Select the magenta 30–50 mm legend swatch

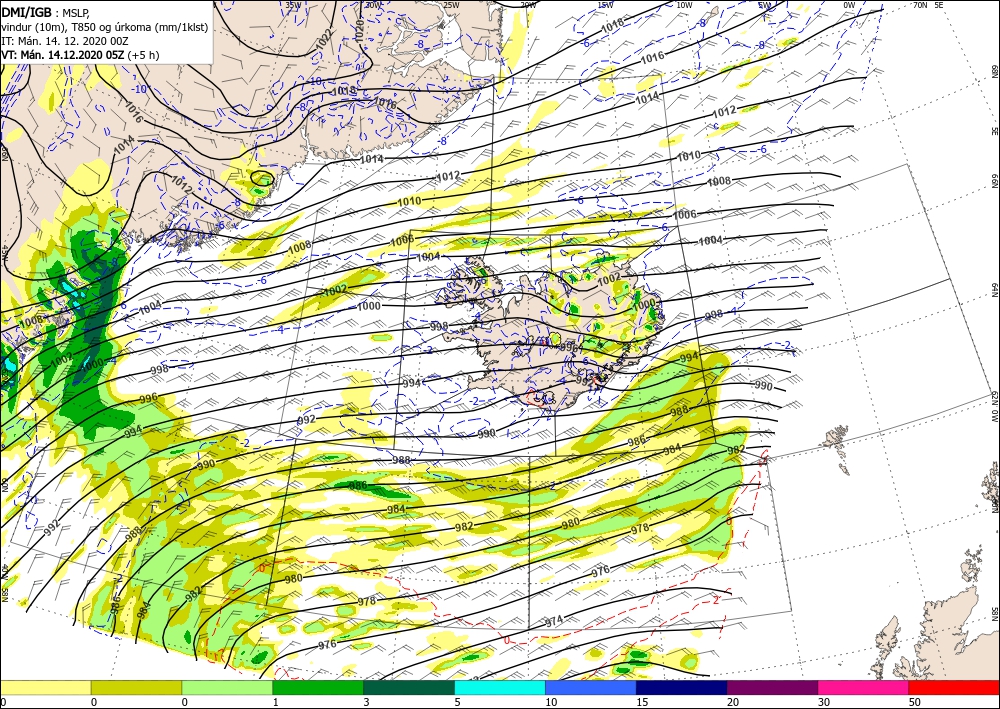pos(864,687)
